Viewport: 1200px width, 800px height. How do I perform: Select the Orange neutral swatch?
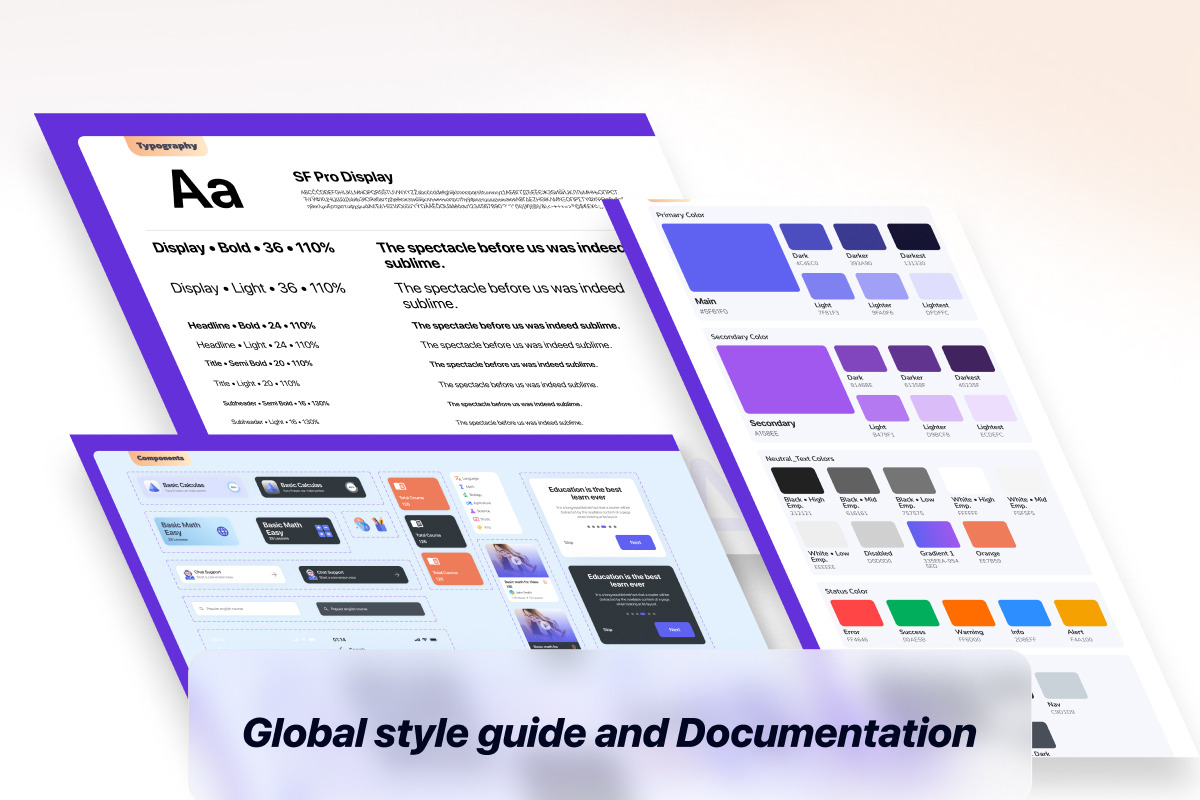click(x=989, y=535)
